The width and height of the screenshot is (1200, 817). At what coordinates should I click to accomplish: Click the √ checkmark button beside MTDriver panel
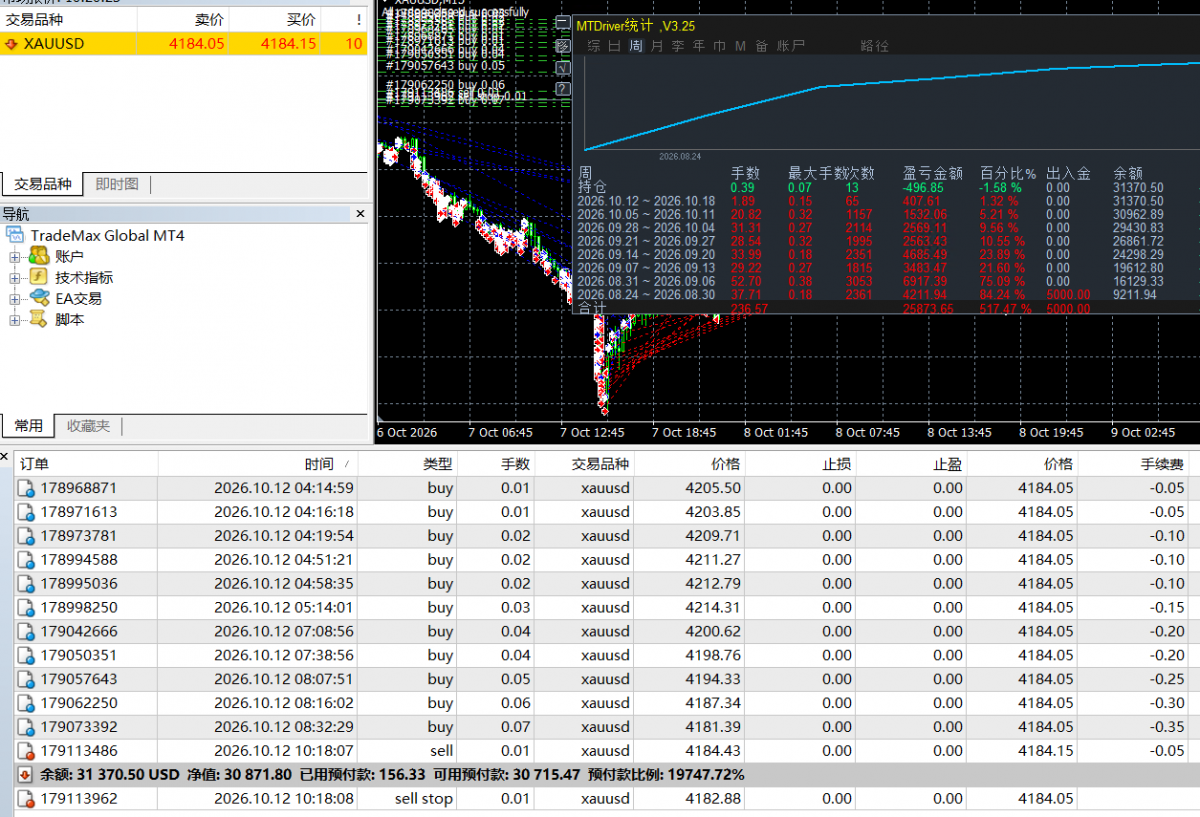pos(562,67)
